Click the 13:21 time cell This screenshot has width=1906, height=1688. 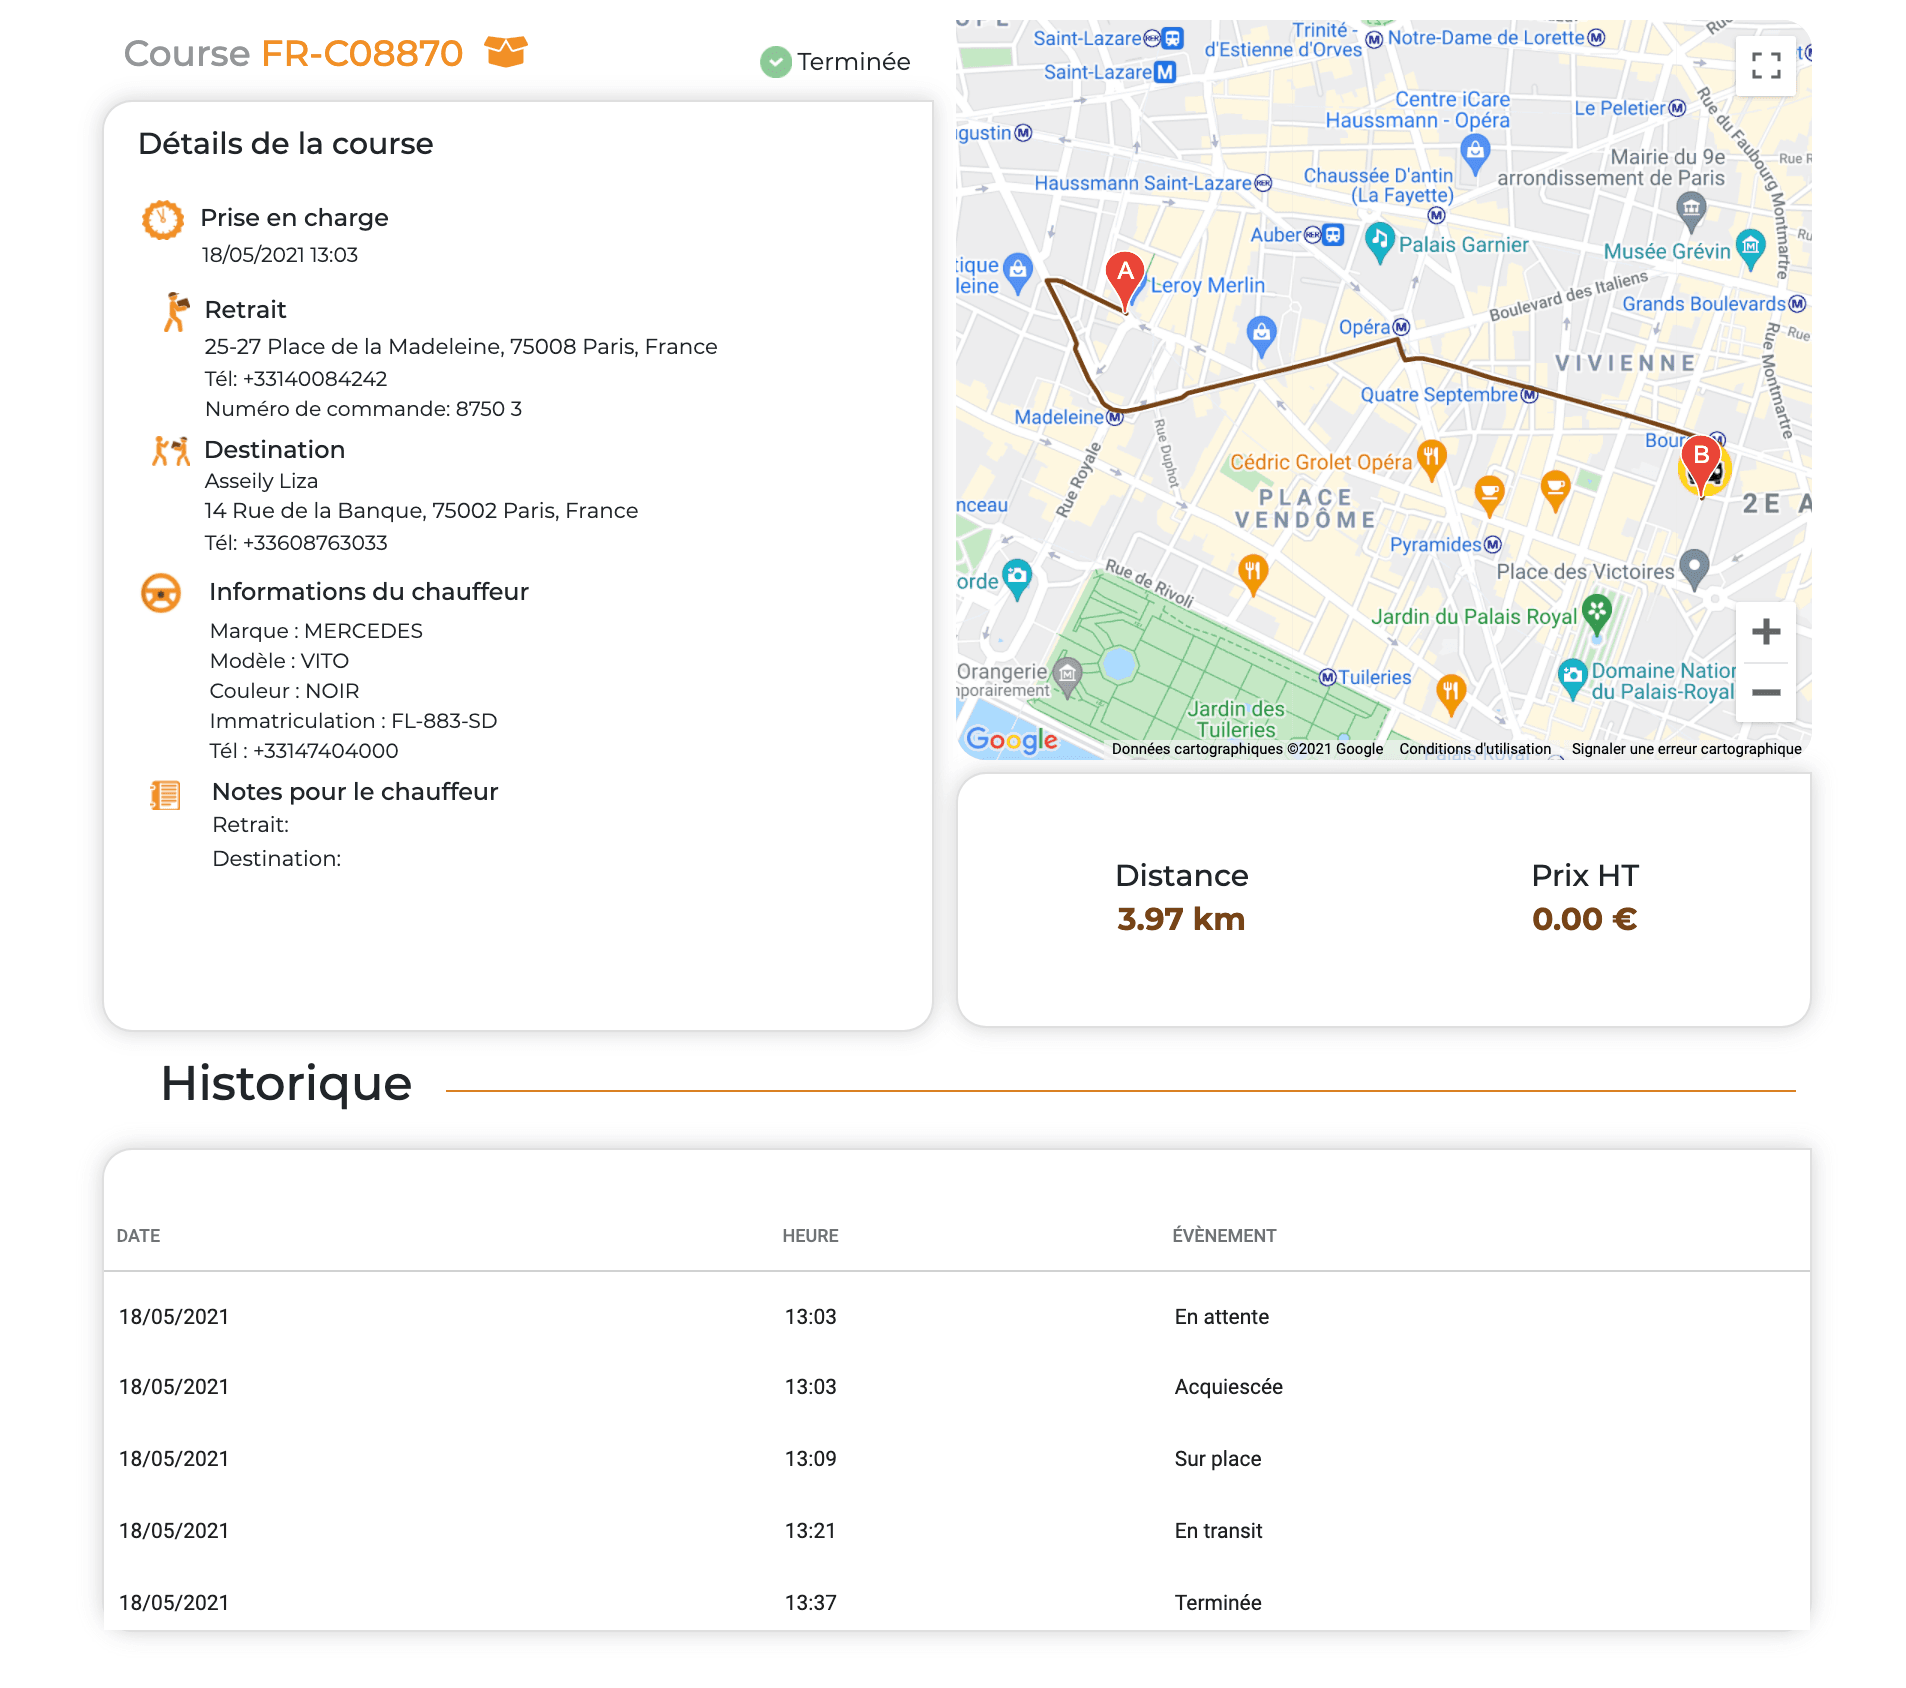click(x=810, y=1531)
